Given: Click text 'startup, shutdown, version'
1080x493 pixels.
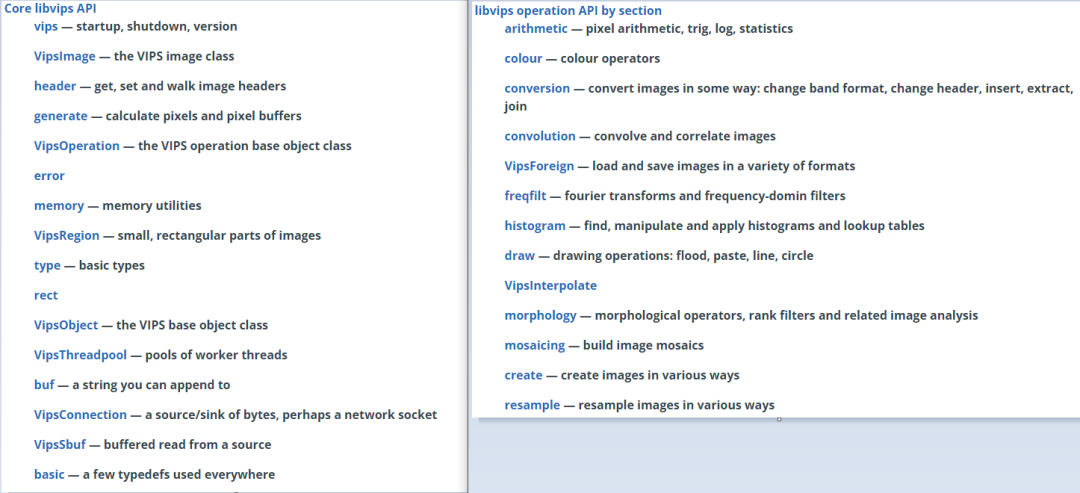Looking at the screenshot, I should pos(156,27).
